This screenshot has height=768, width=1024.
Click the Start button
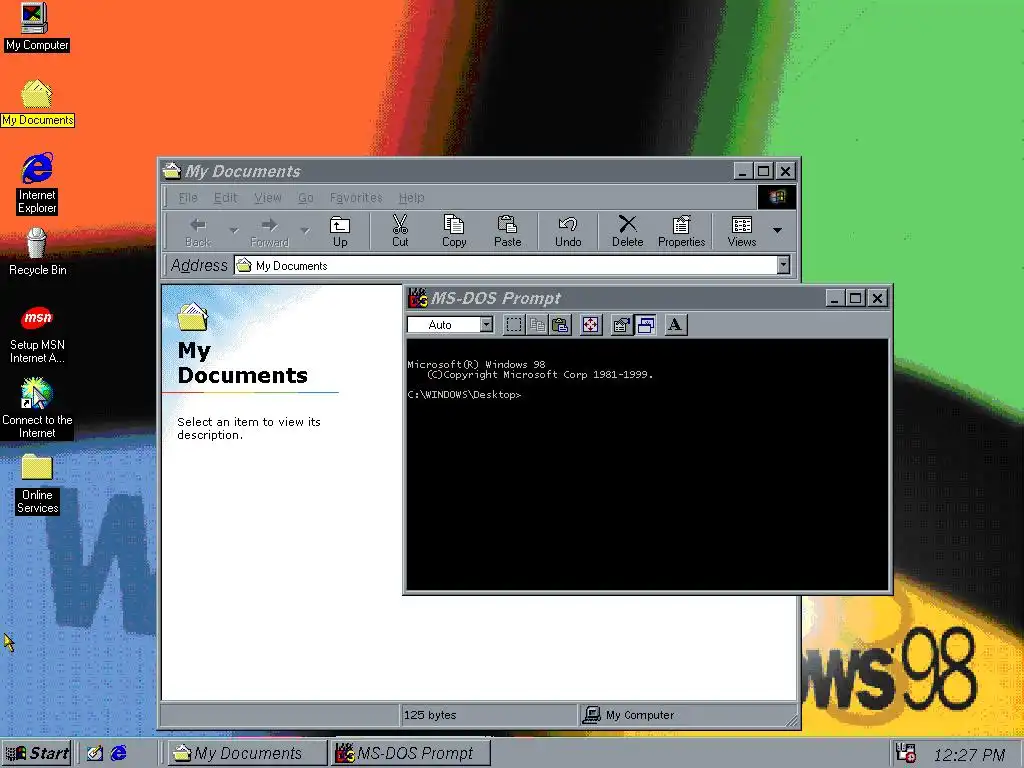(37, 753)
